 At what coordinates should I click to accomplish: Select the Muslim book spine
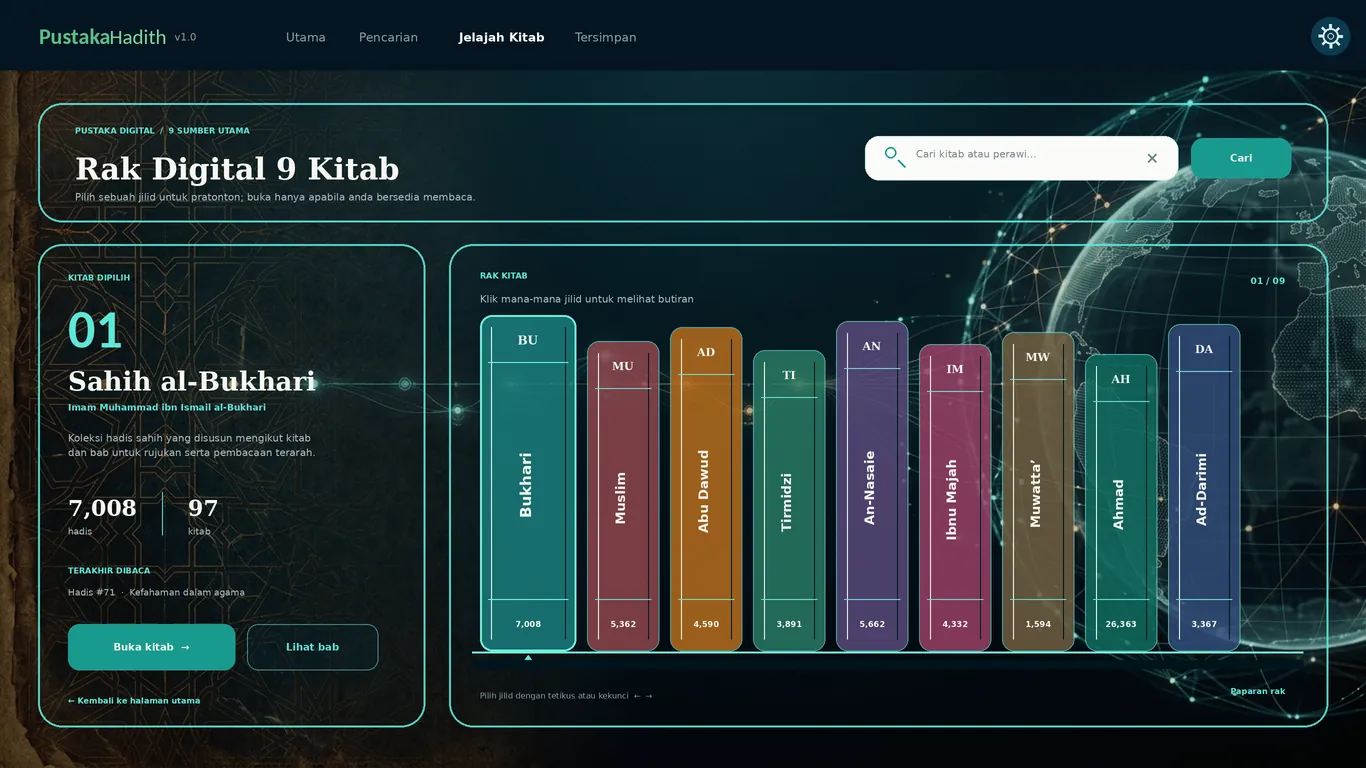pos(623,496)
